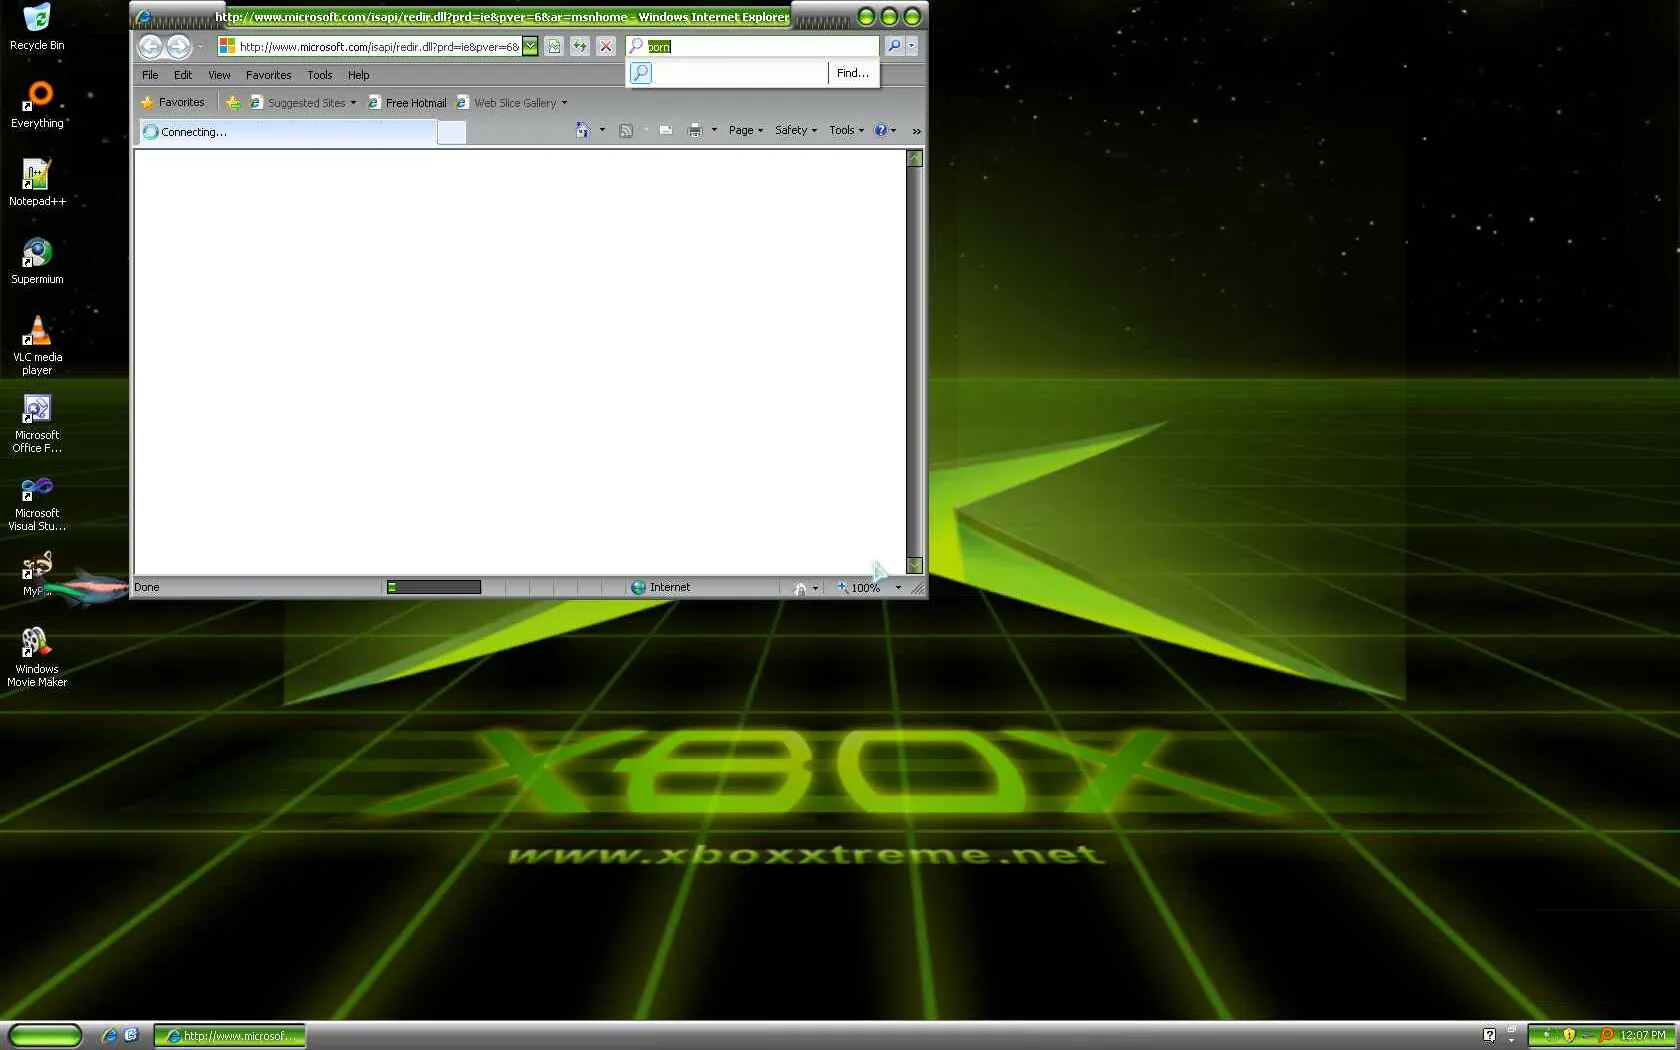
Task: Click the Recycle Bin desktop icon
Action: (x=37, y=27)
